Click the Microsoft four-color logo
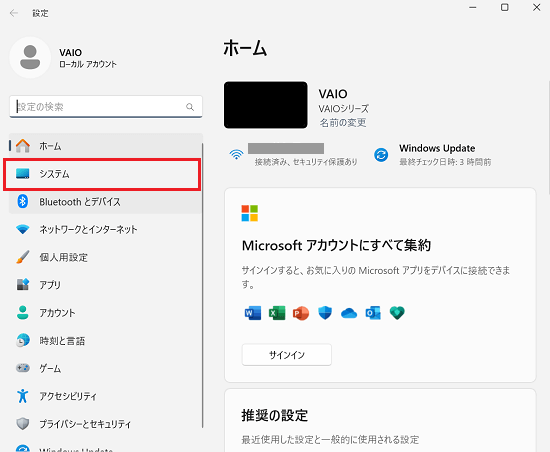This screenshot has height=452, width=550. click(250, 213)
